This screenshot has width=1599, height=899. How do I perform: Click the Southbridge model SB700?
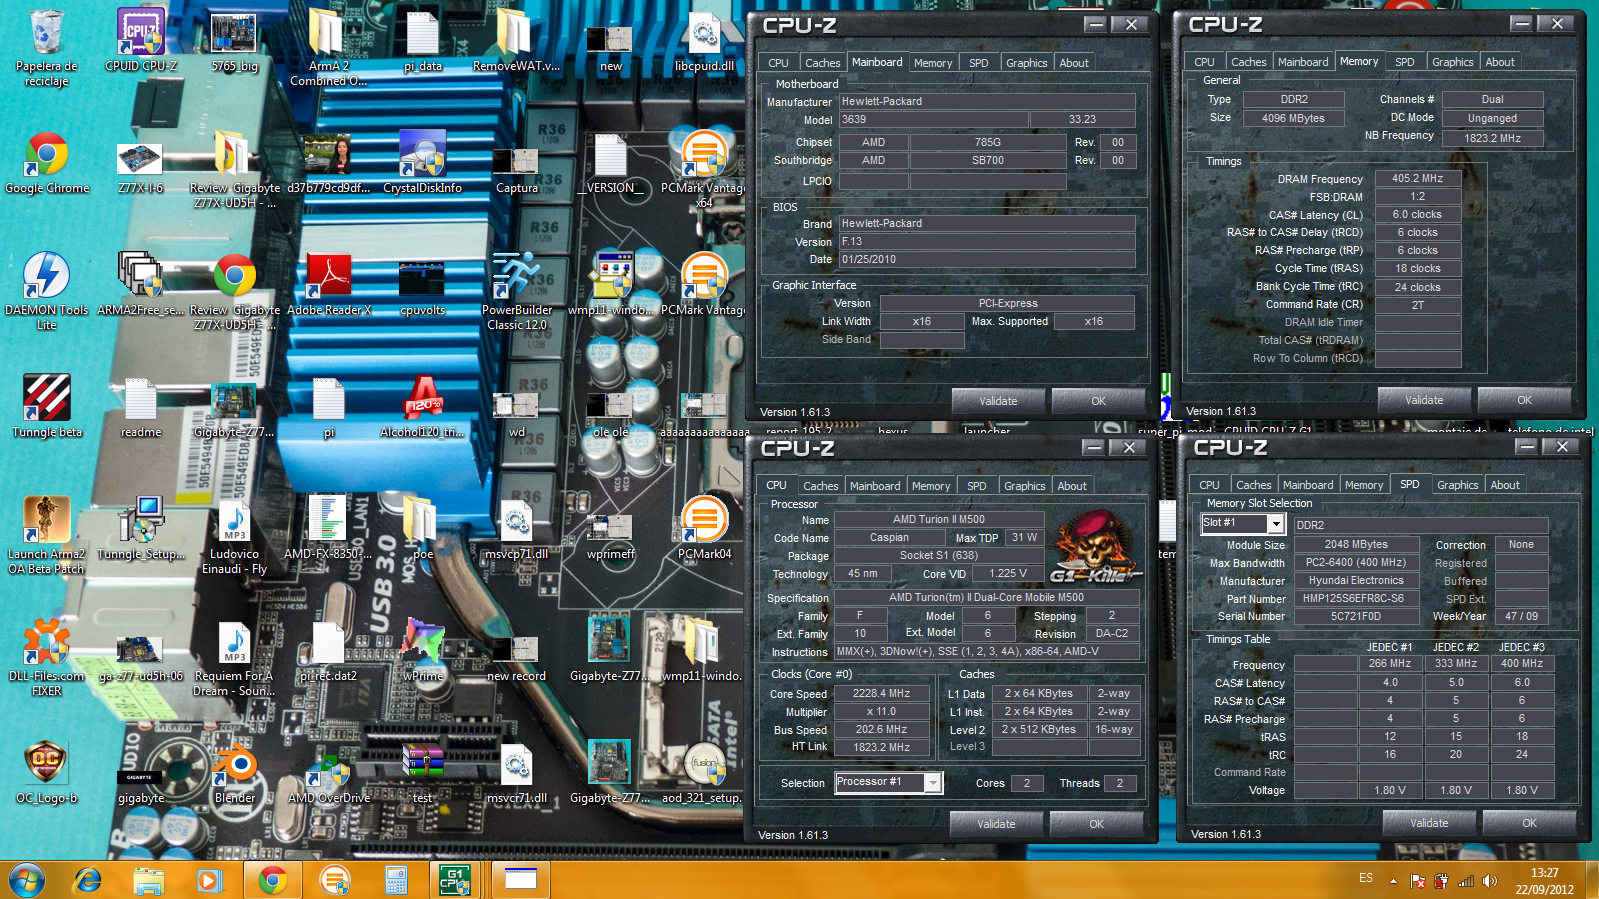987,160
